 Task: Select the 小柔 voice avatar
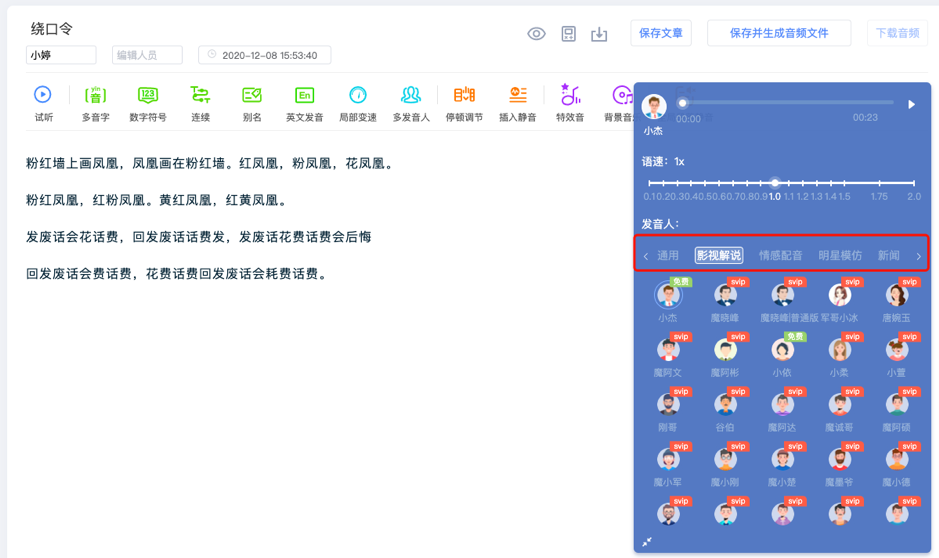point(839,350)
